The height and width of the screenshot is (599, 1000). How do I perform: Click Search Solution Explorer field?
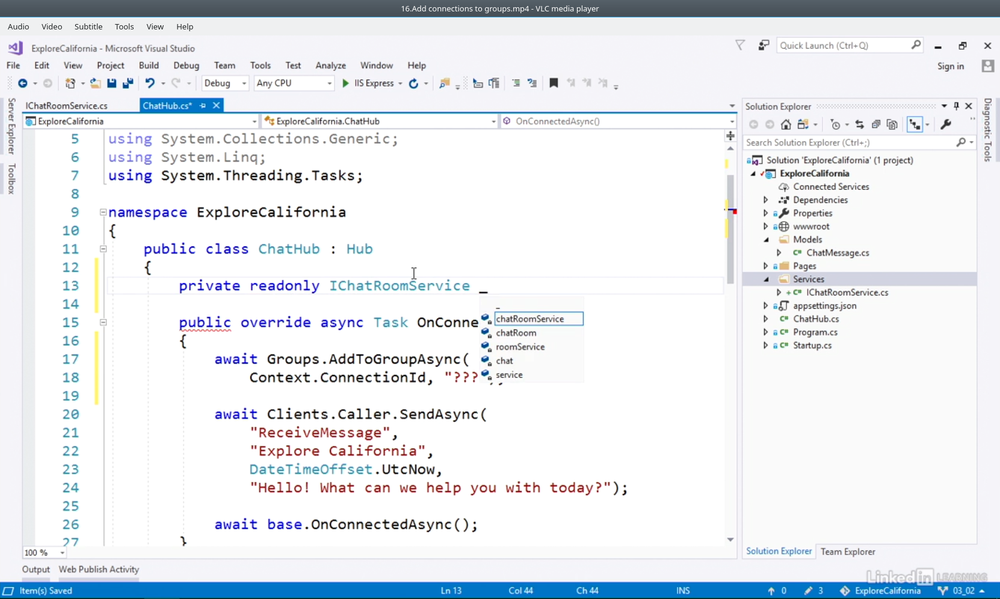coord(859,143)
